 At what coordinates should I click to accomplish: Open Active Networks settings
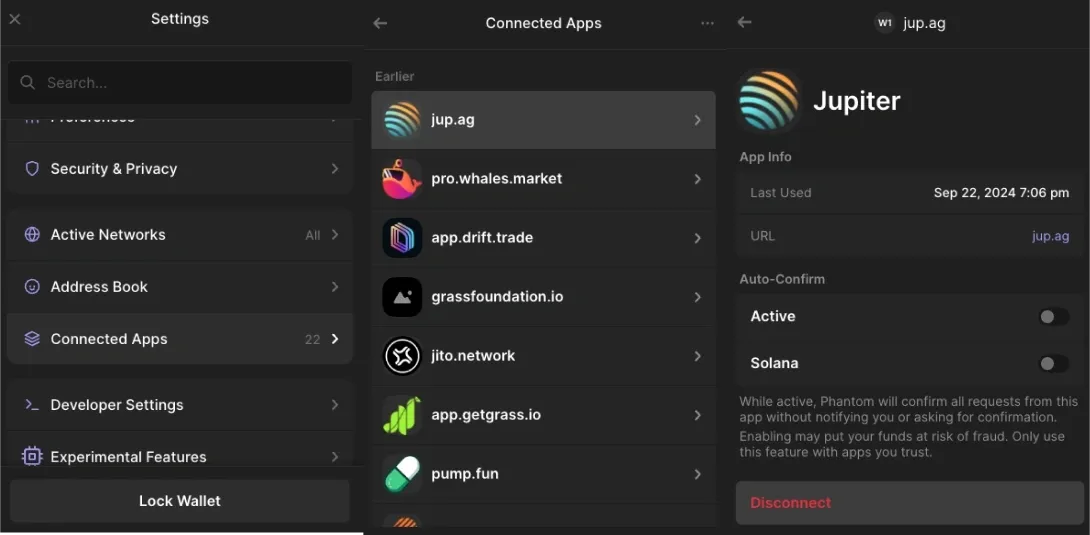[179, 235]
